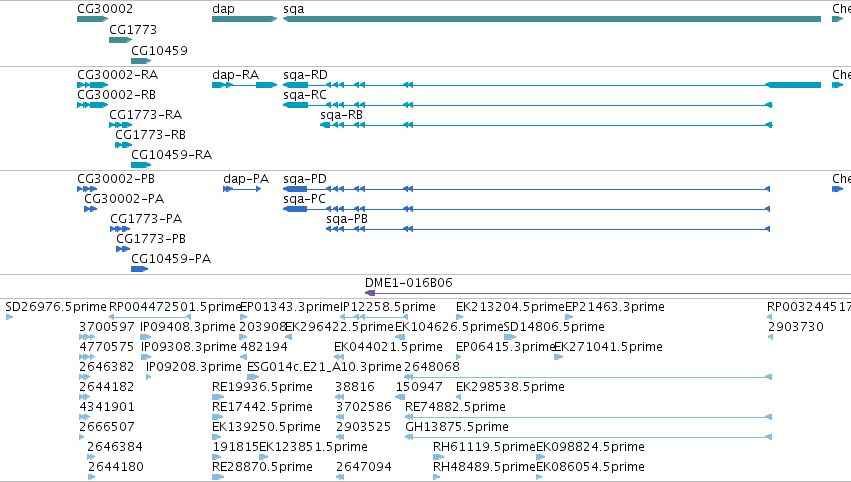
Task: Select the GH13875.5prime EST
Action: (588, 437)
